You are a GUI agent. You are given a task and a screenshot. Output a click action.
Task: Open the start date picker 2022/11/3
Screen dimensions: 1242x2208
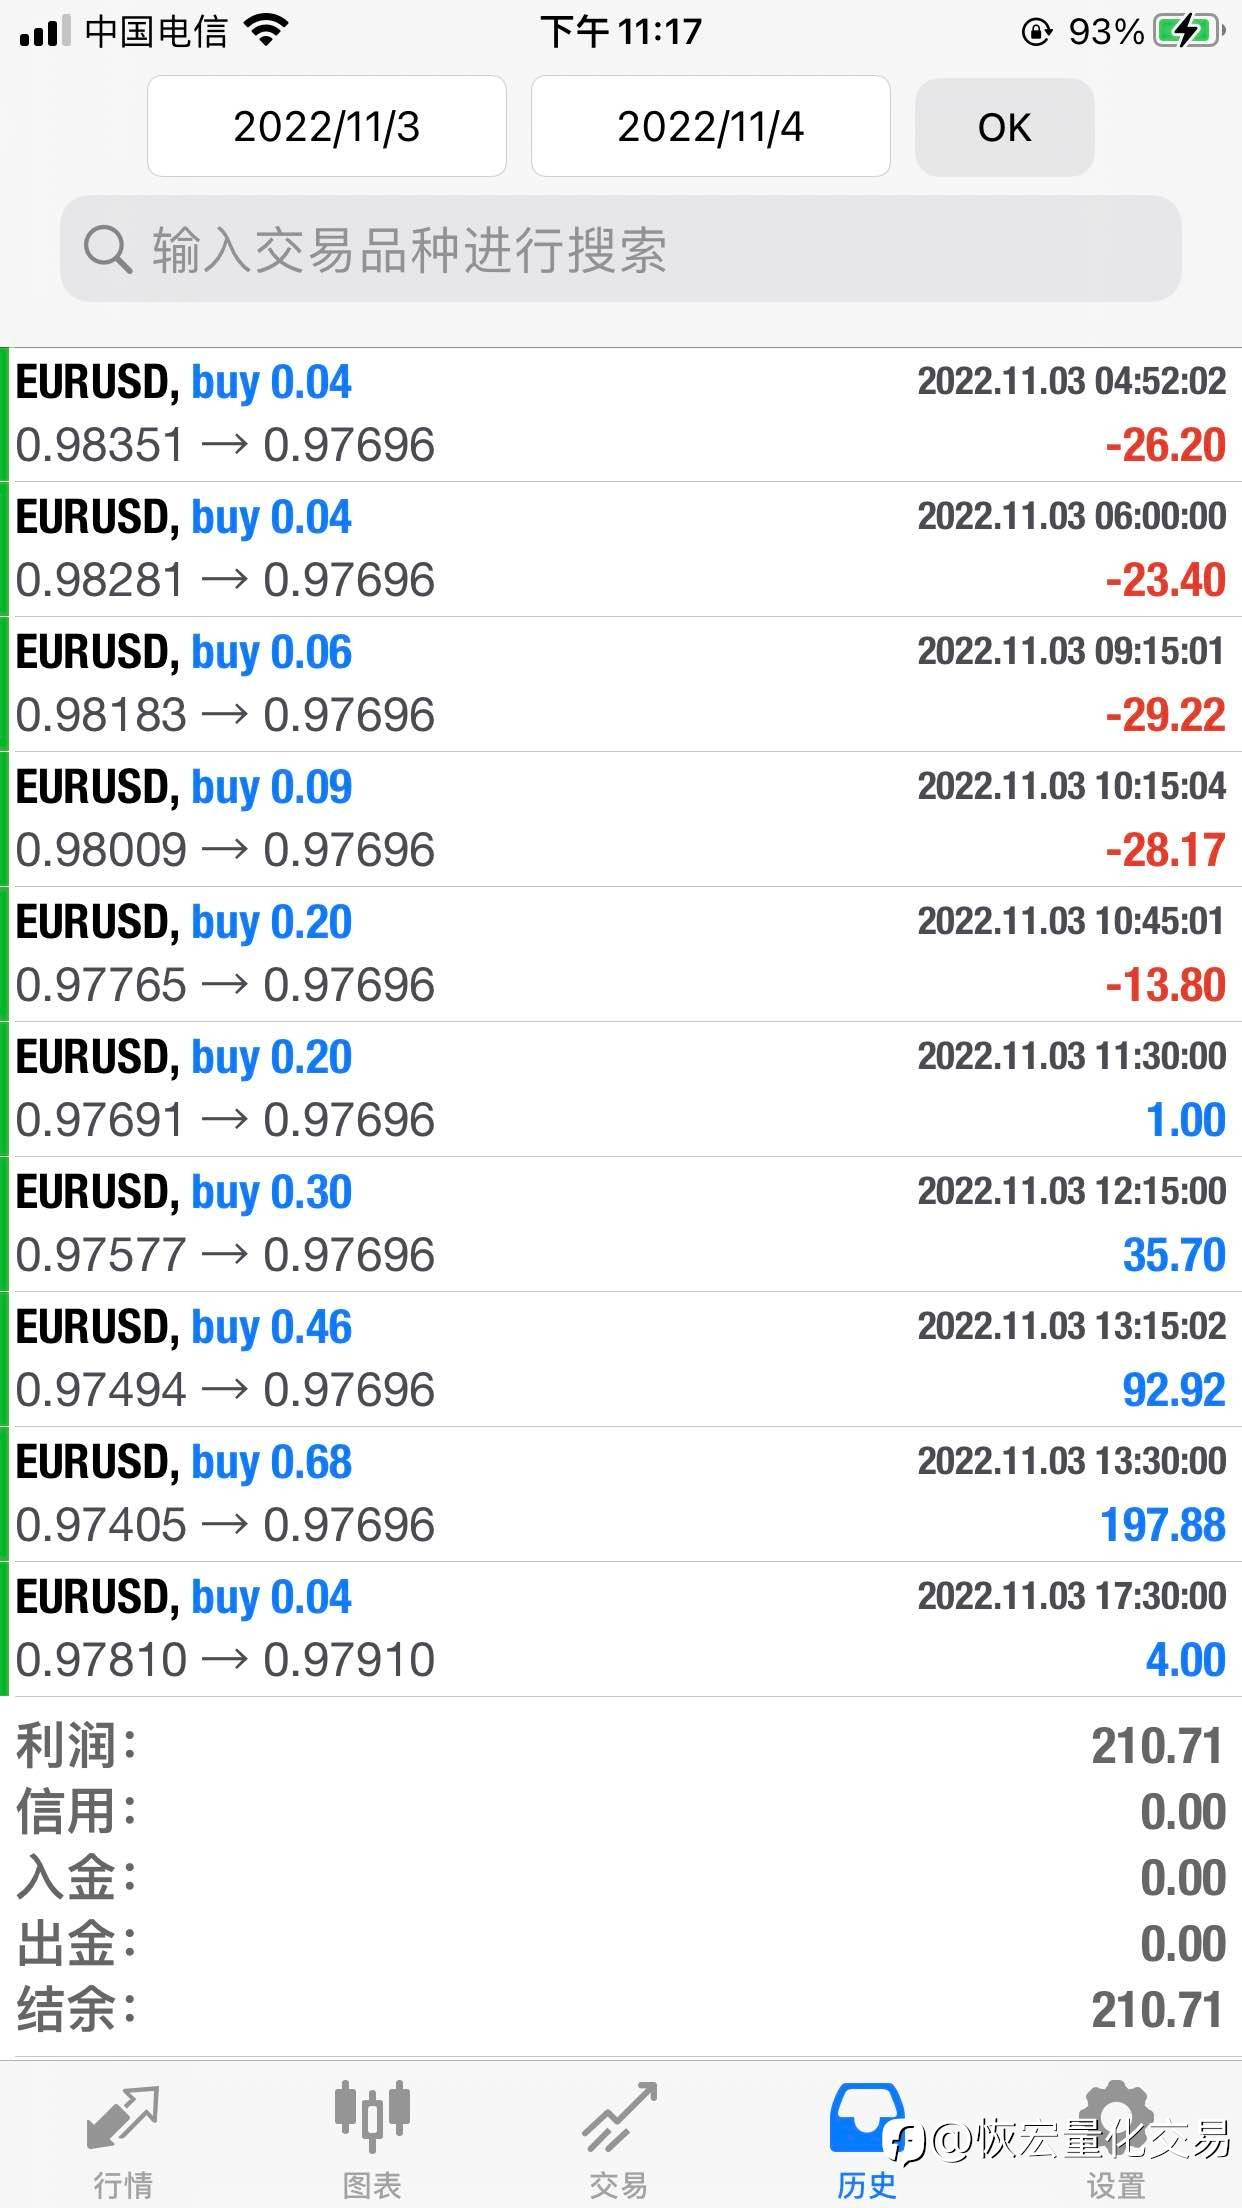pyautogui.click(x=327, y=127)
